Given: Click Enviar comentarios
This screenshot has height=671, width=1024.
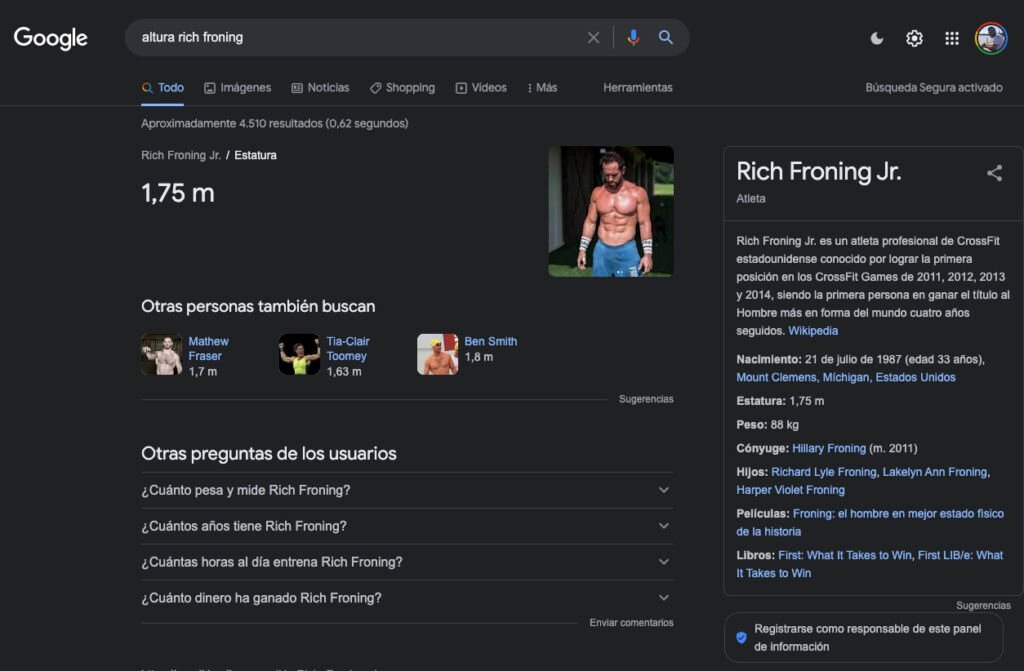Looking at the screenshot, I should point(631,623).
